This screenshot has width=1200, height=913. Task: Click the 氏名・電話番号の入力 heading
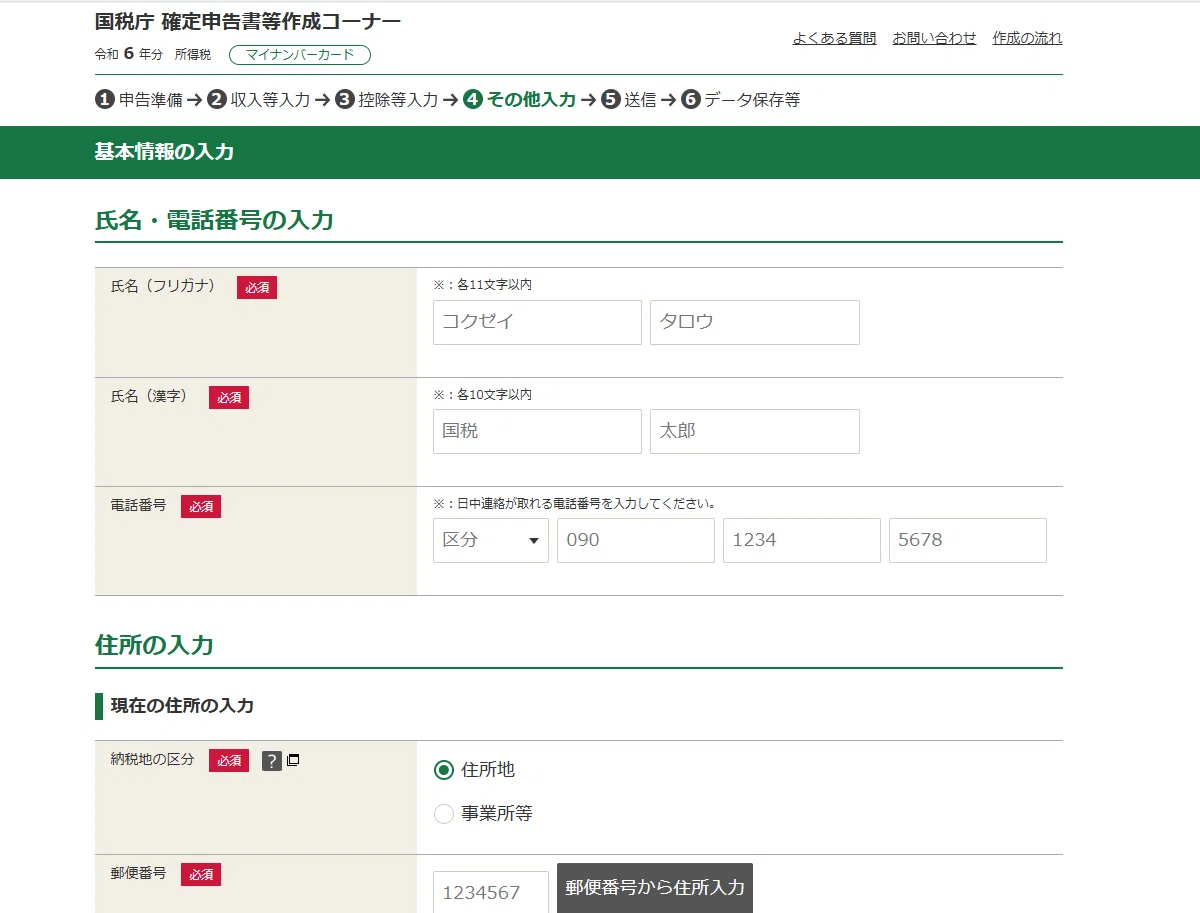point(214,220)
